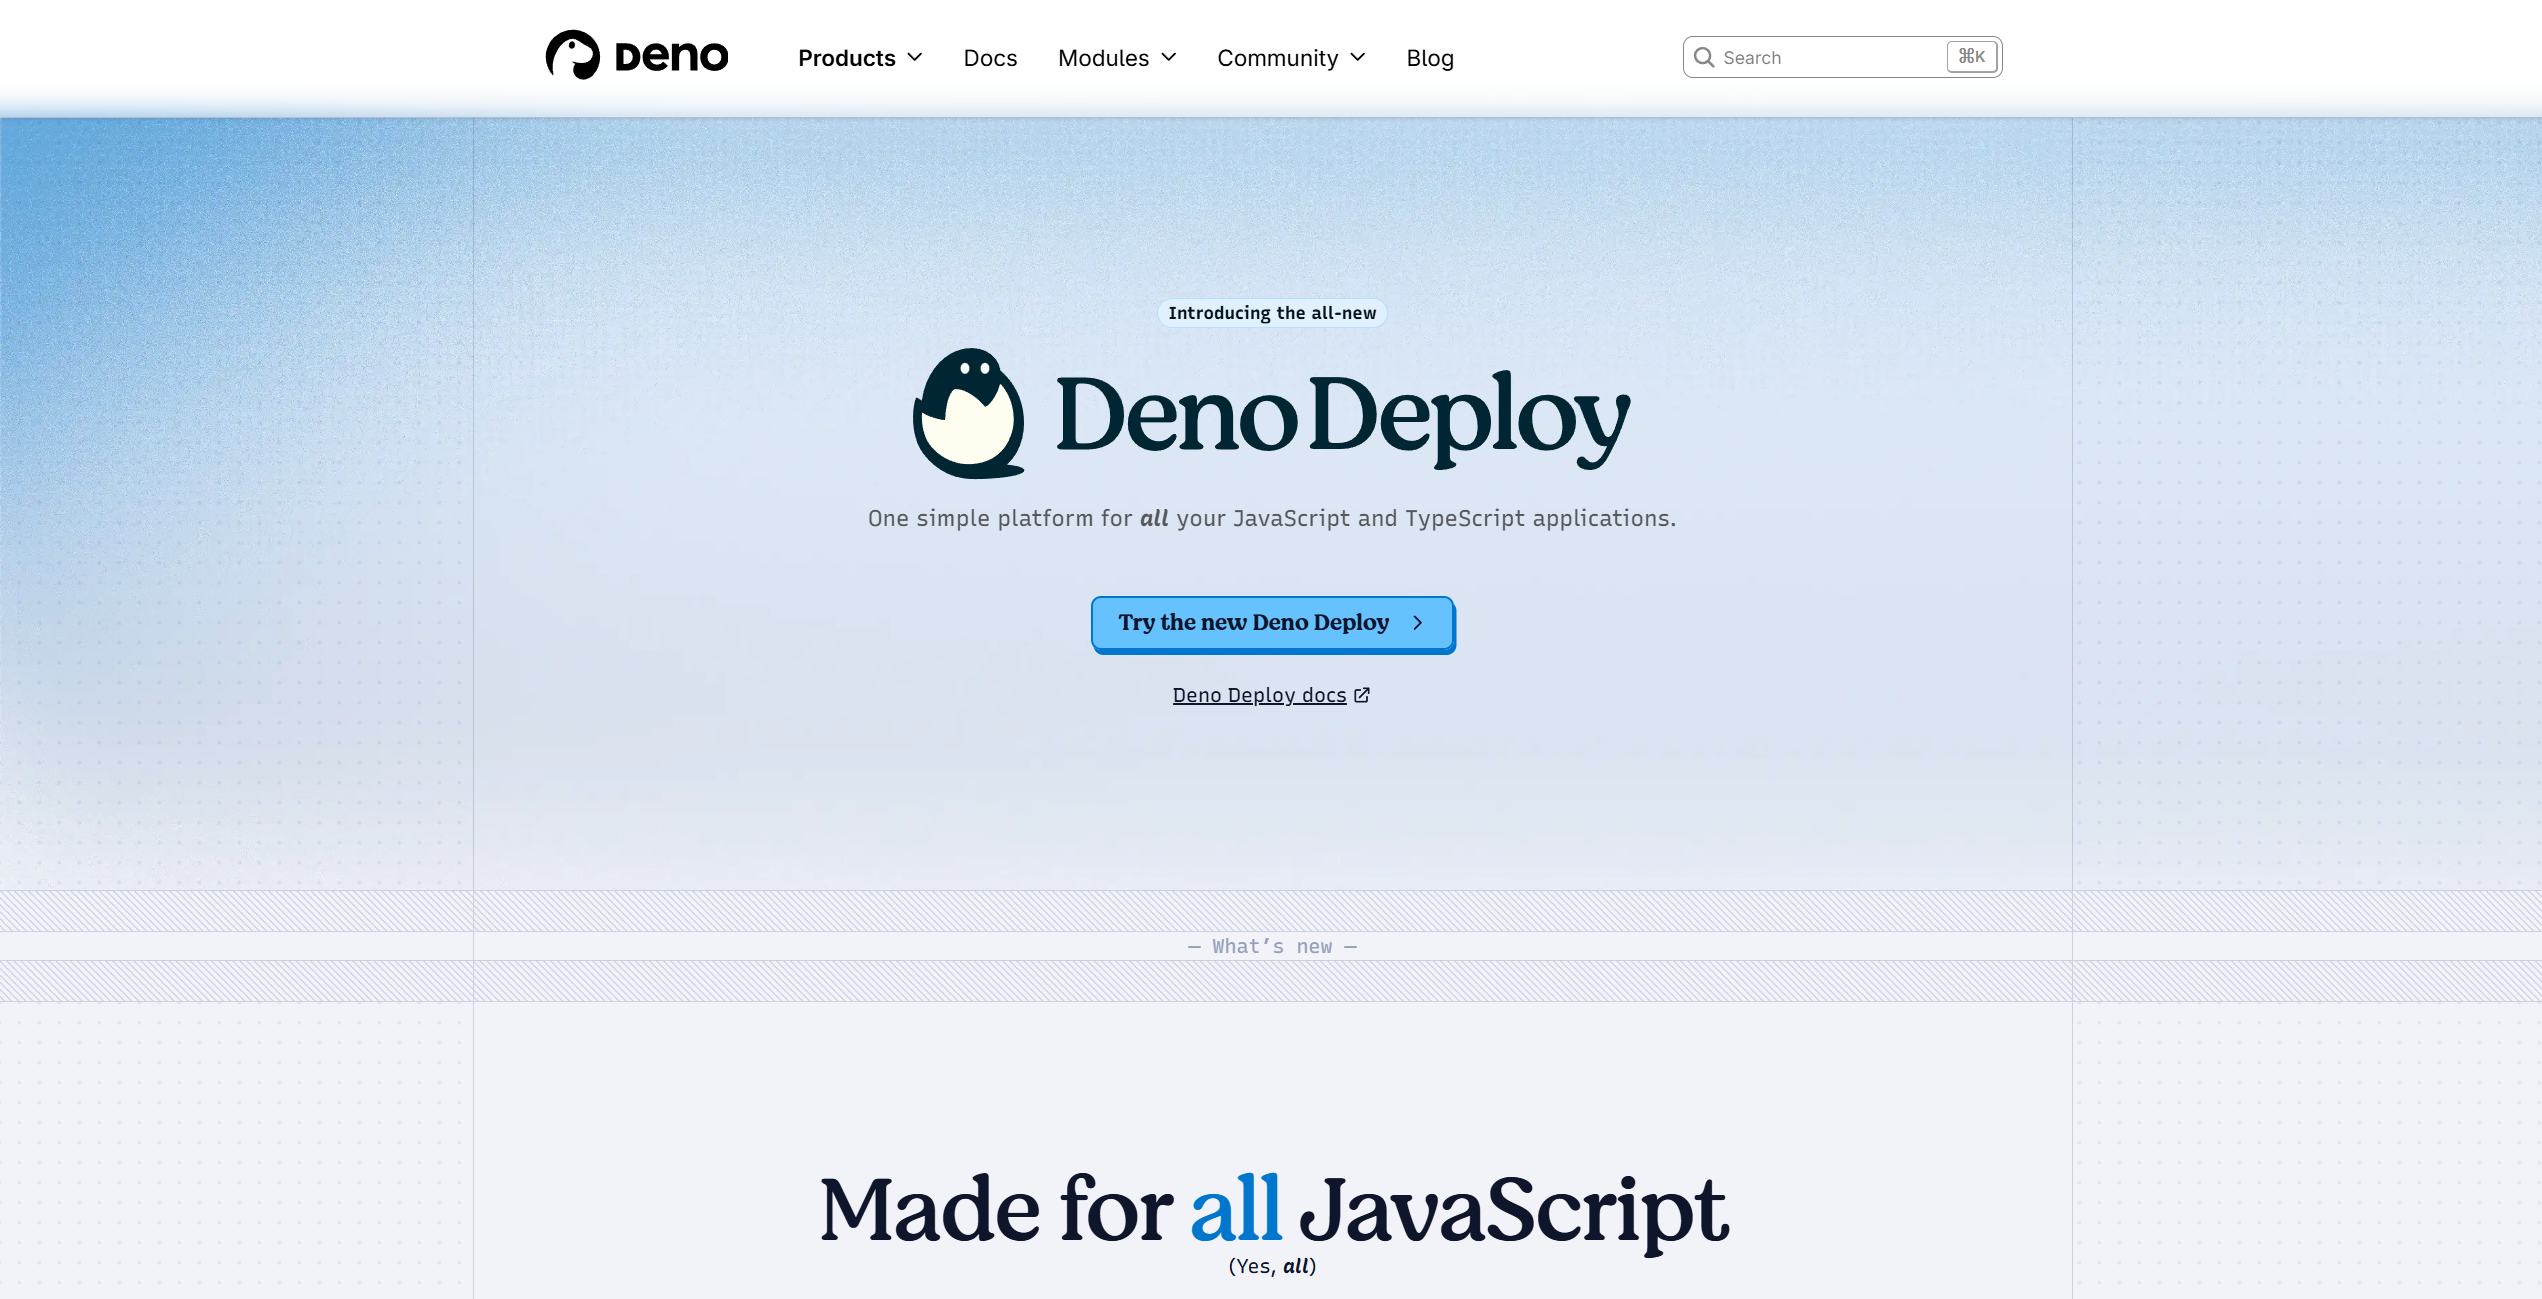Open the Modules menu

(1103, 58)
